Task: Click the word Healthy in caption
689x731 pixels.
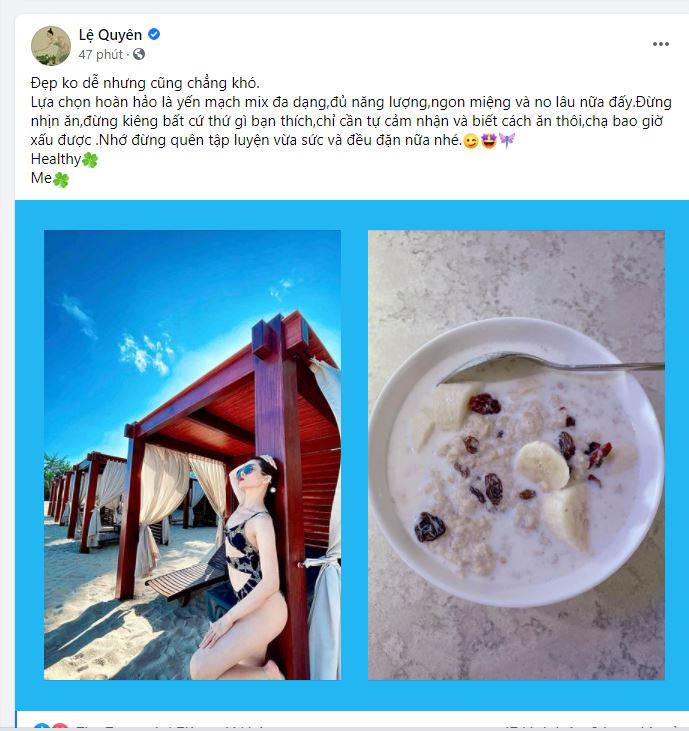Action: [x=56, y=159]
